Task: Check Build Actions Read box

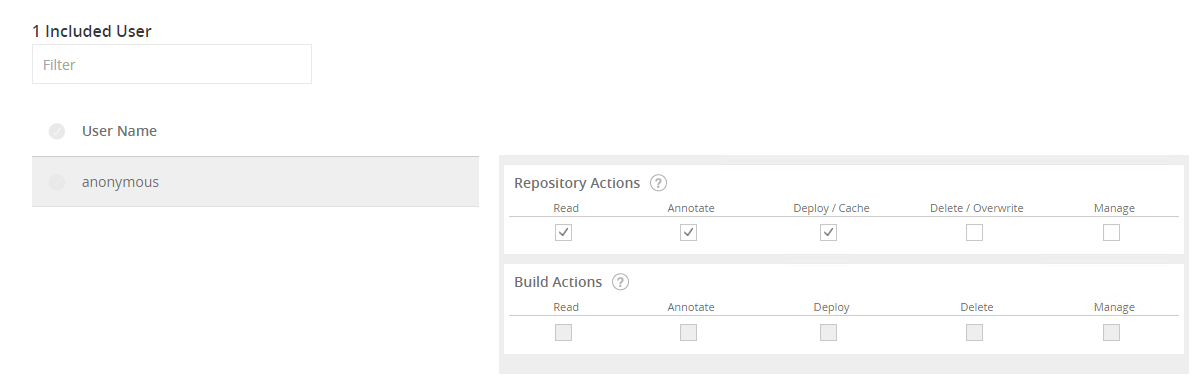Action: 564,332
